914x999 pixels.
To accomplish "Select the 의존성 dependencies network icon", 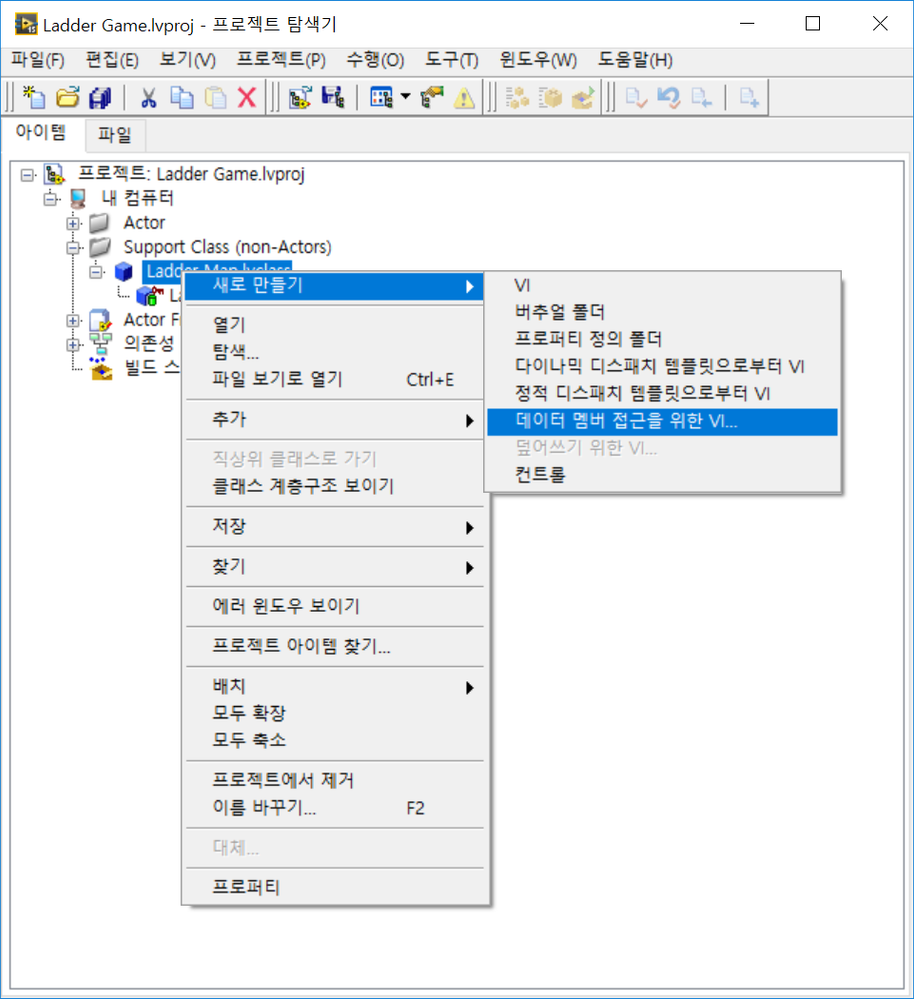I will (101, 343).
